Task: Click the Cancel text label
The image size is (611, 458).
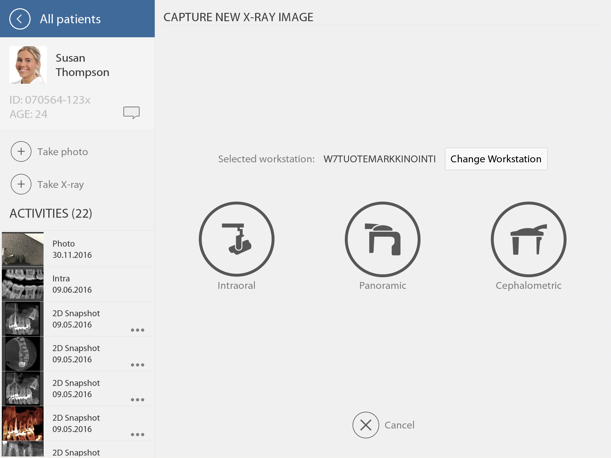Action: coord(399,425)
